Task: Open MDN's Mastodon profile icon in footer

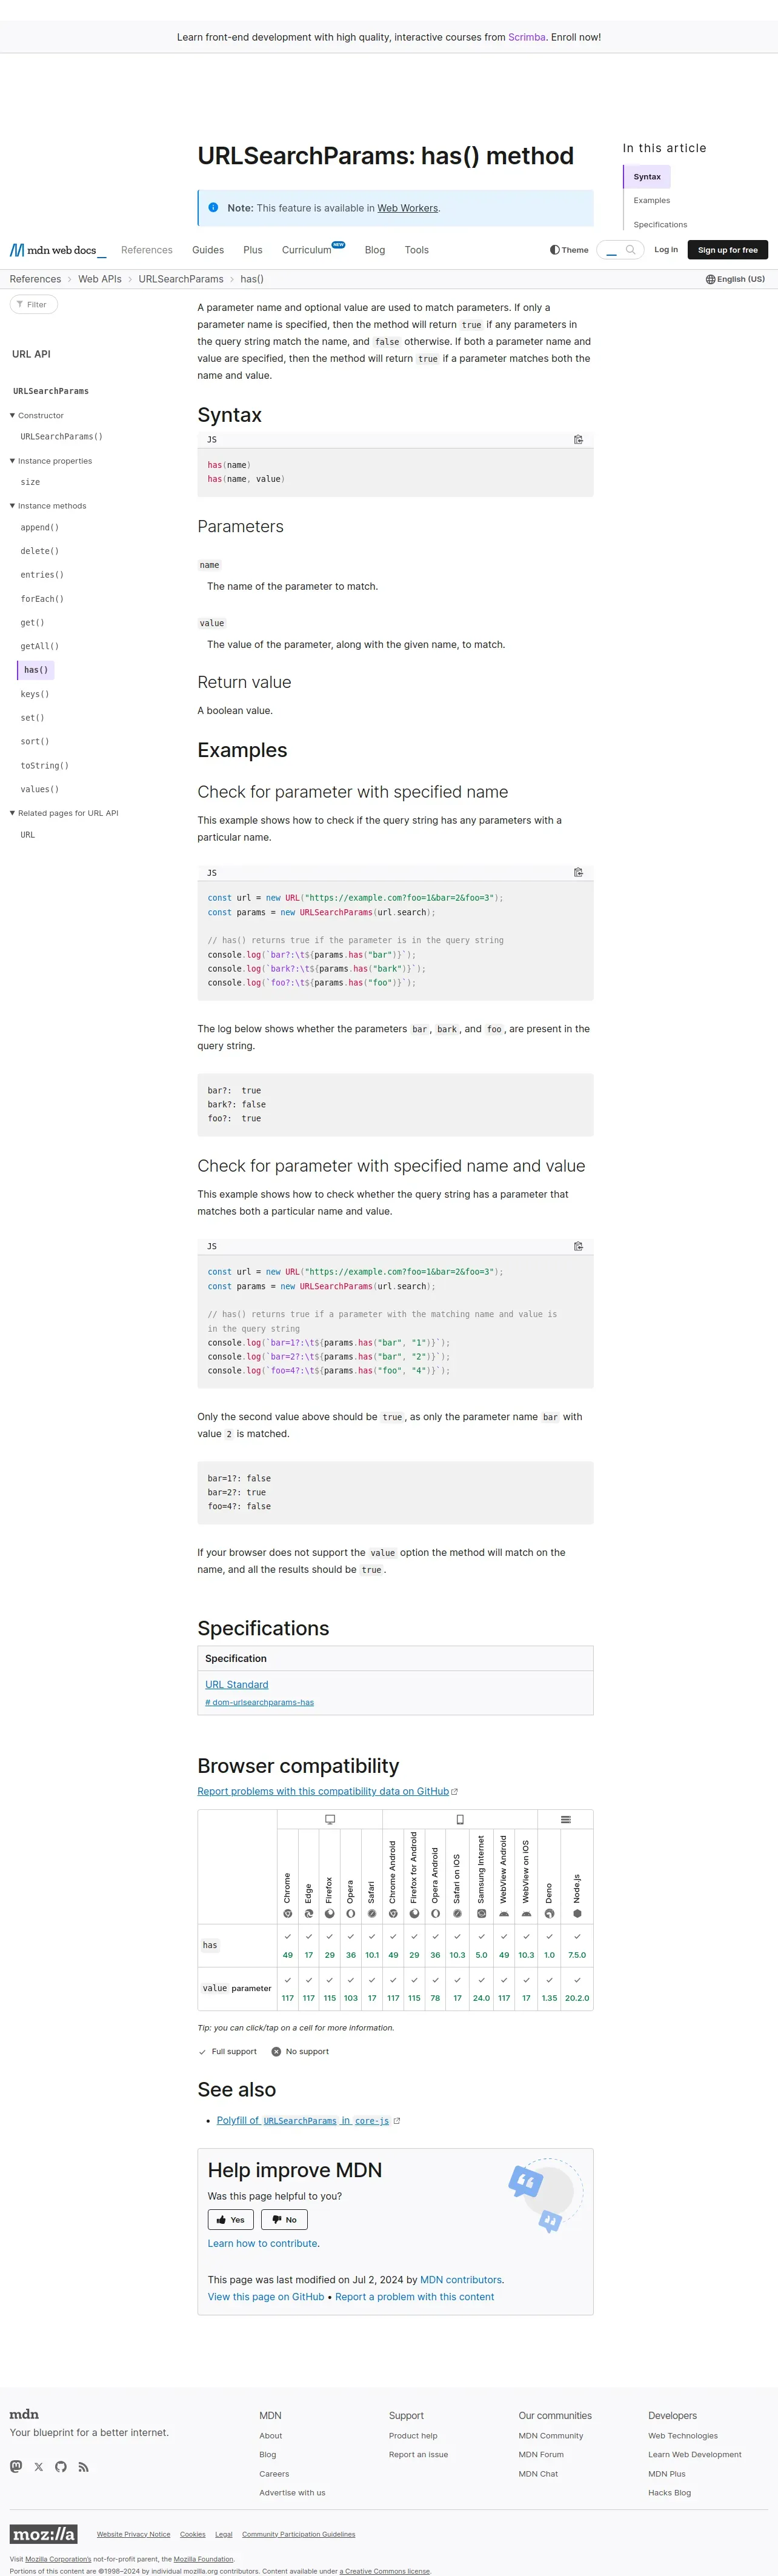Action: [x=16, y=2467]
